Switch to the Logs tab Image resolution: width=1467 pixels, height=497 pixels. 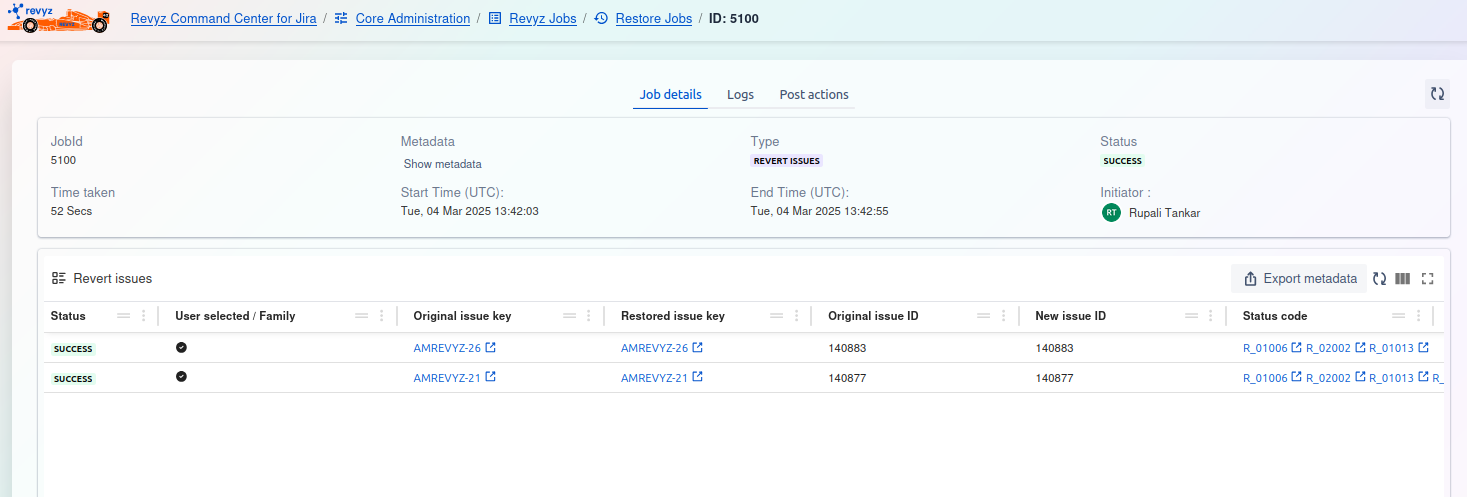coord(740,95)
